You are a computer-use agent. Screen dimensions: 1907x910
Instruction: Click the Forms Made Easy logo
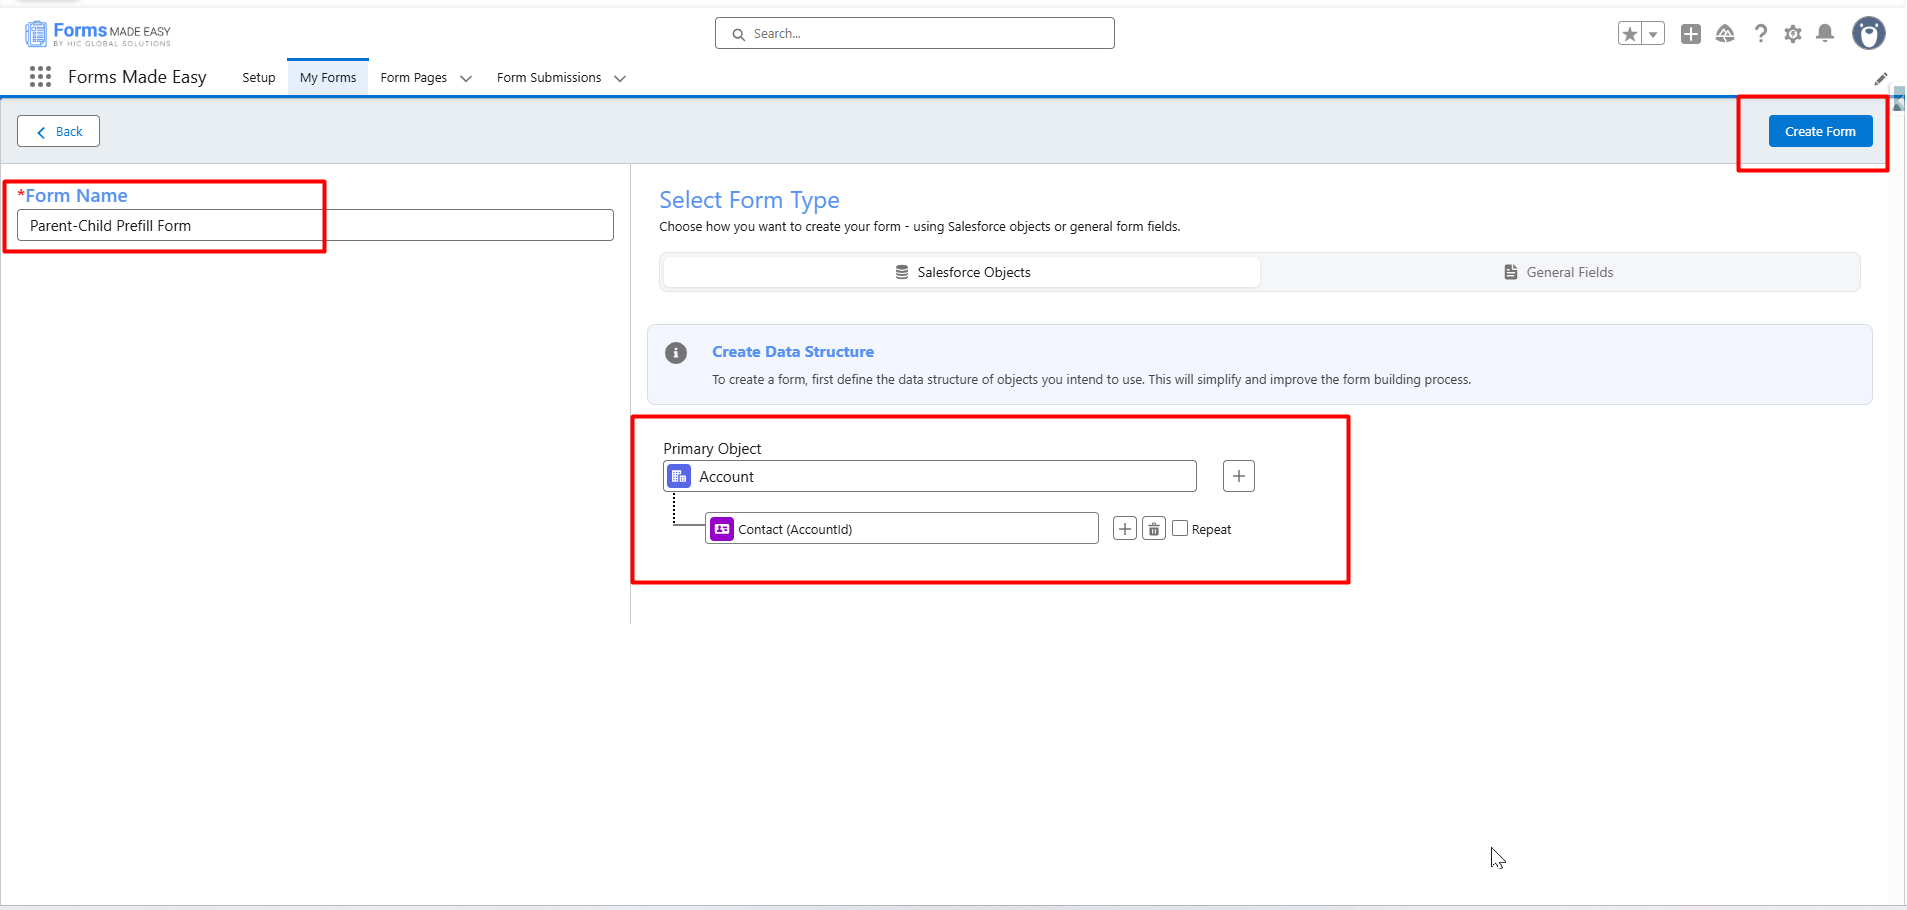click(98, 34)
